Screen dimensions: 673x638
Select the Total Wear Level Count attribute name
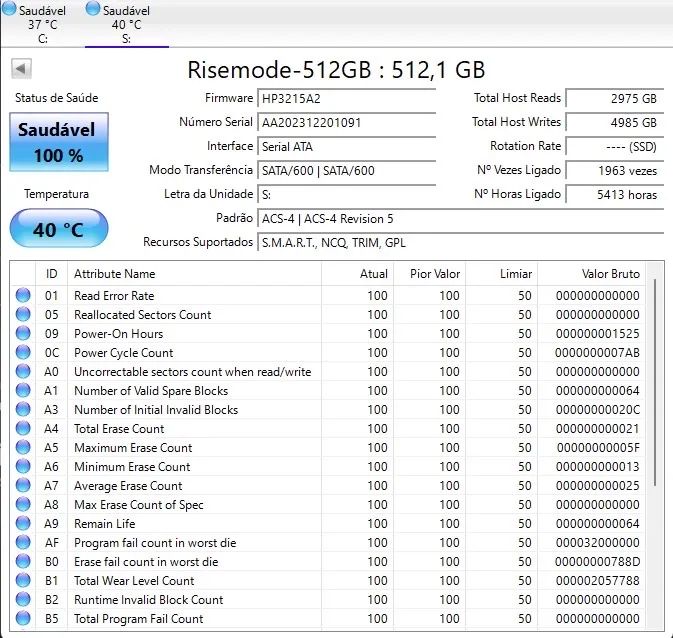134,581
